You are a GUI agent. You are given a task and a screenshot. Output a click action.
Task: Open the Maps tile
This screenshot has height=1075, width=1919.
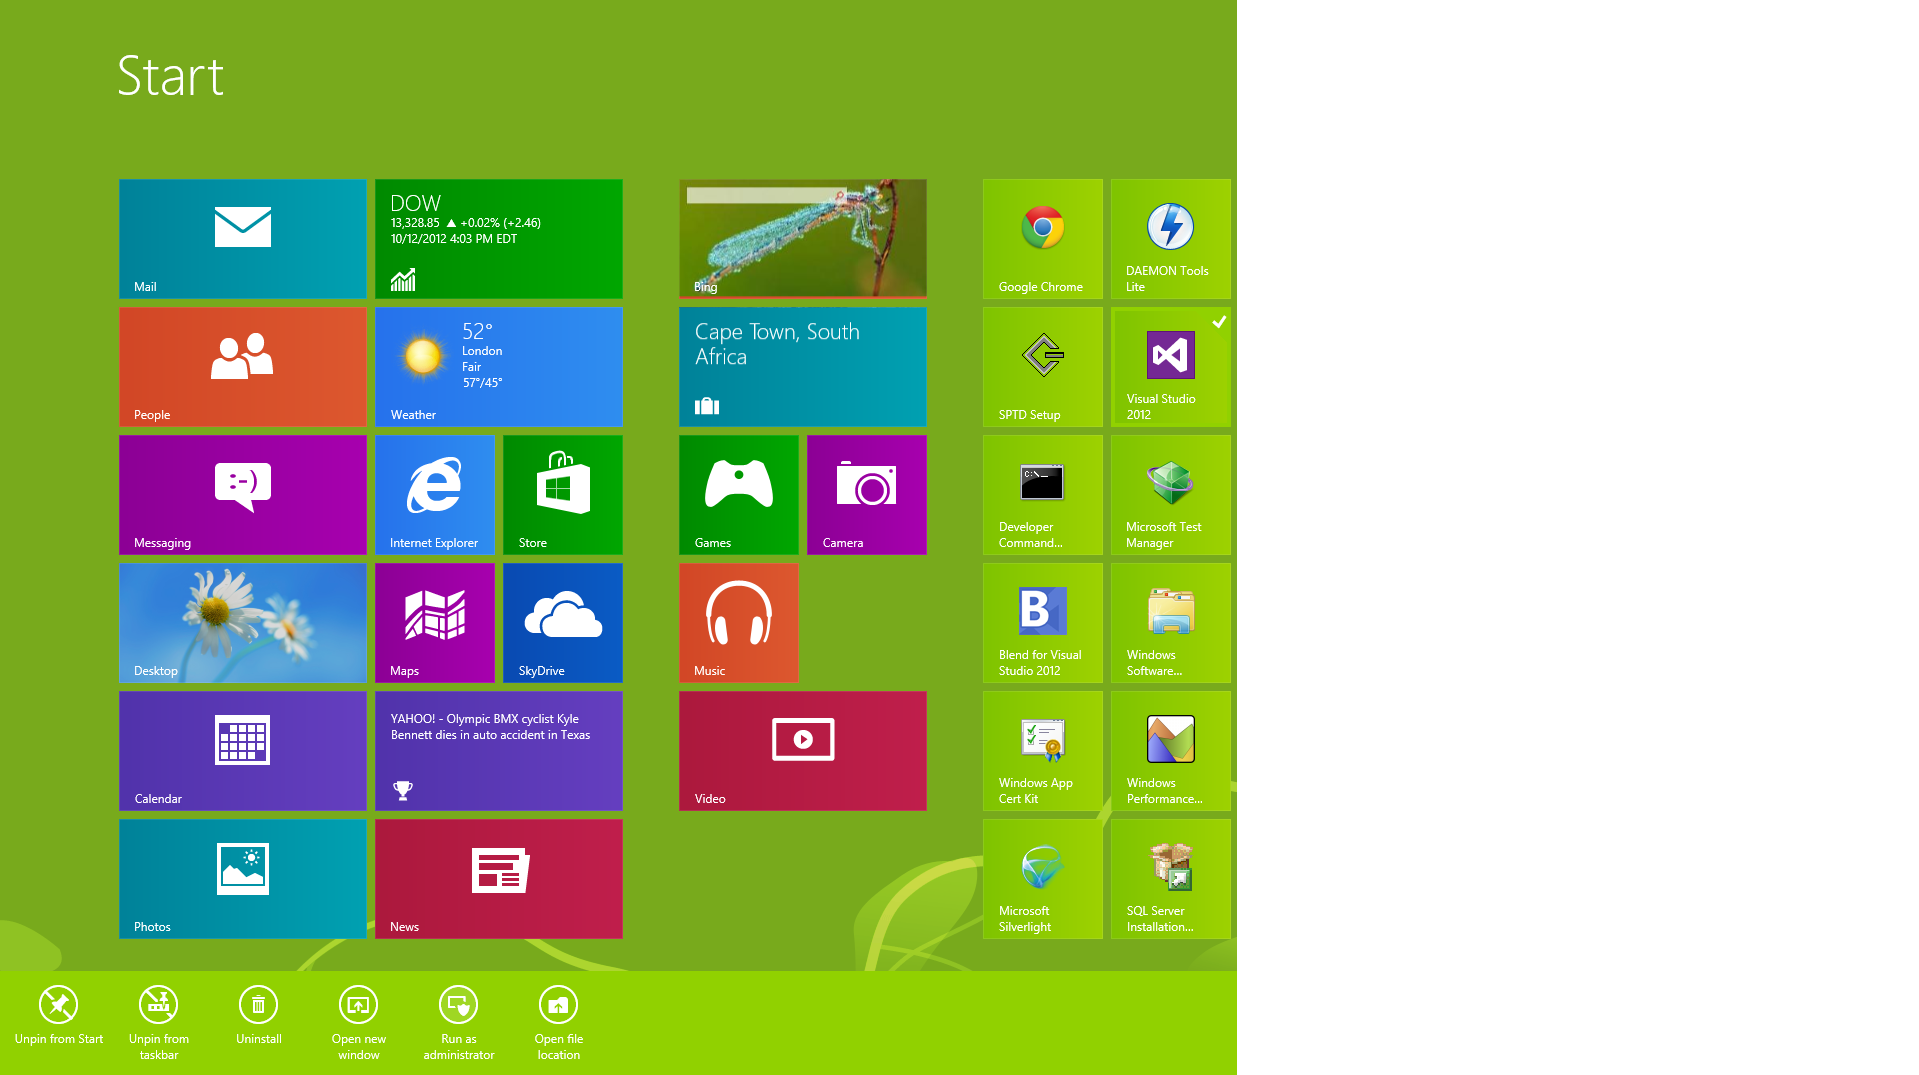[x=435, y=623]
